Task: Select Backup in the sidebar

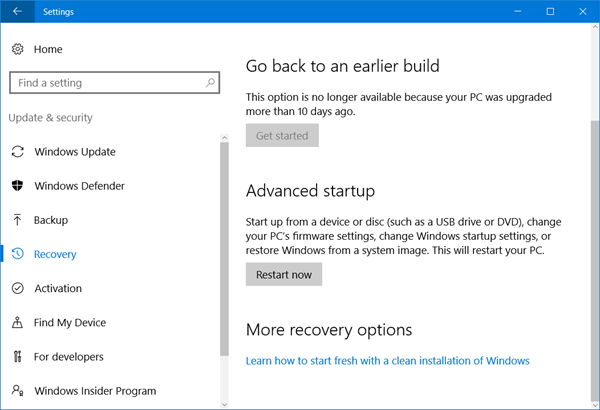Action: point(51,220)
